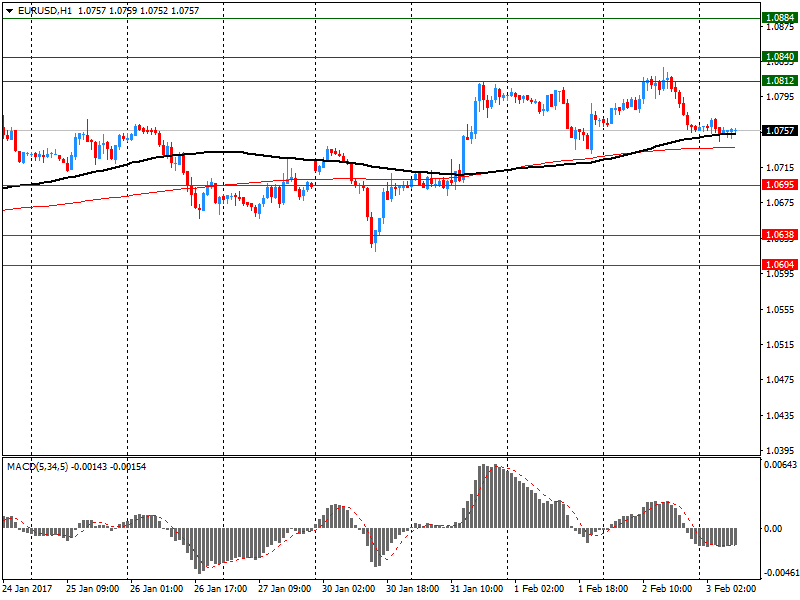Select the 1.0884 green resistance level label

780,18
